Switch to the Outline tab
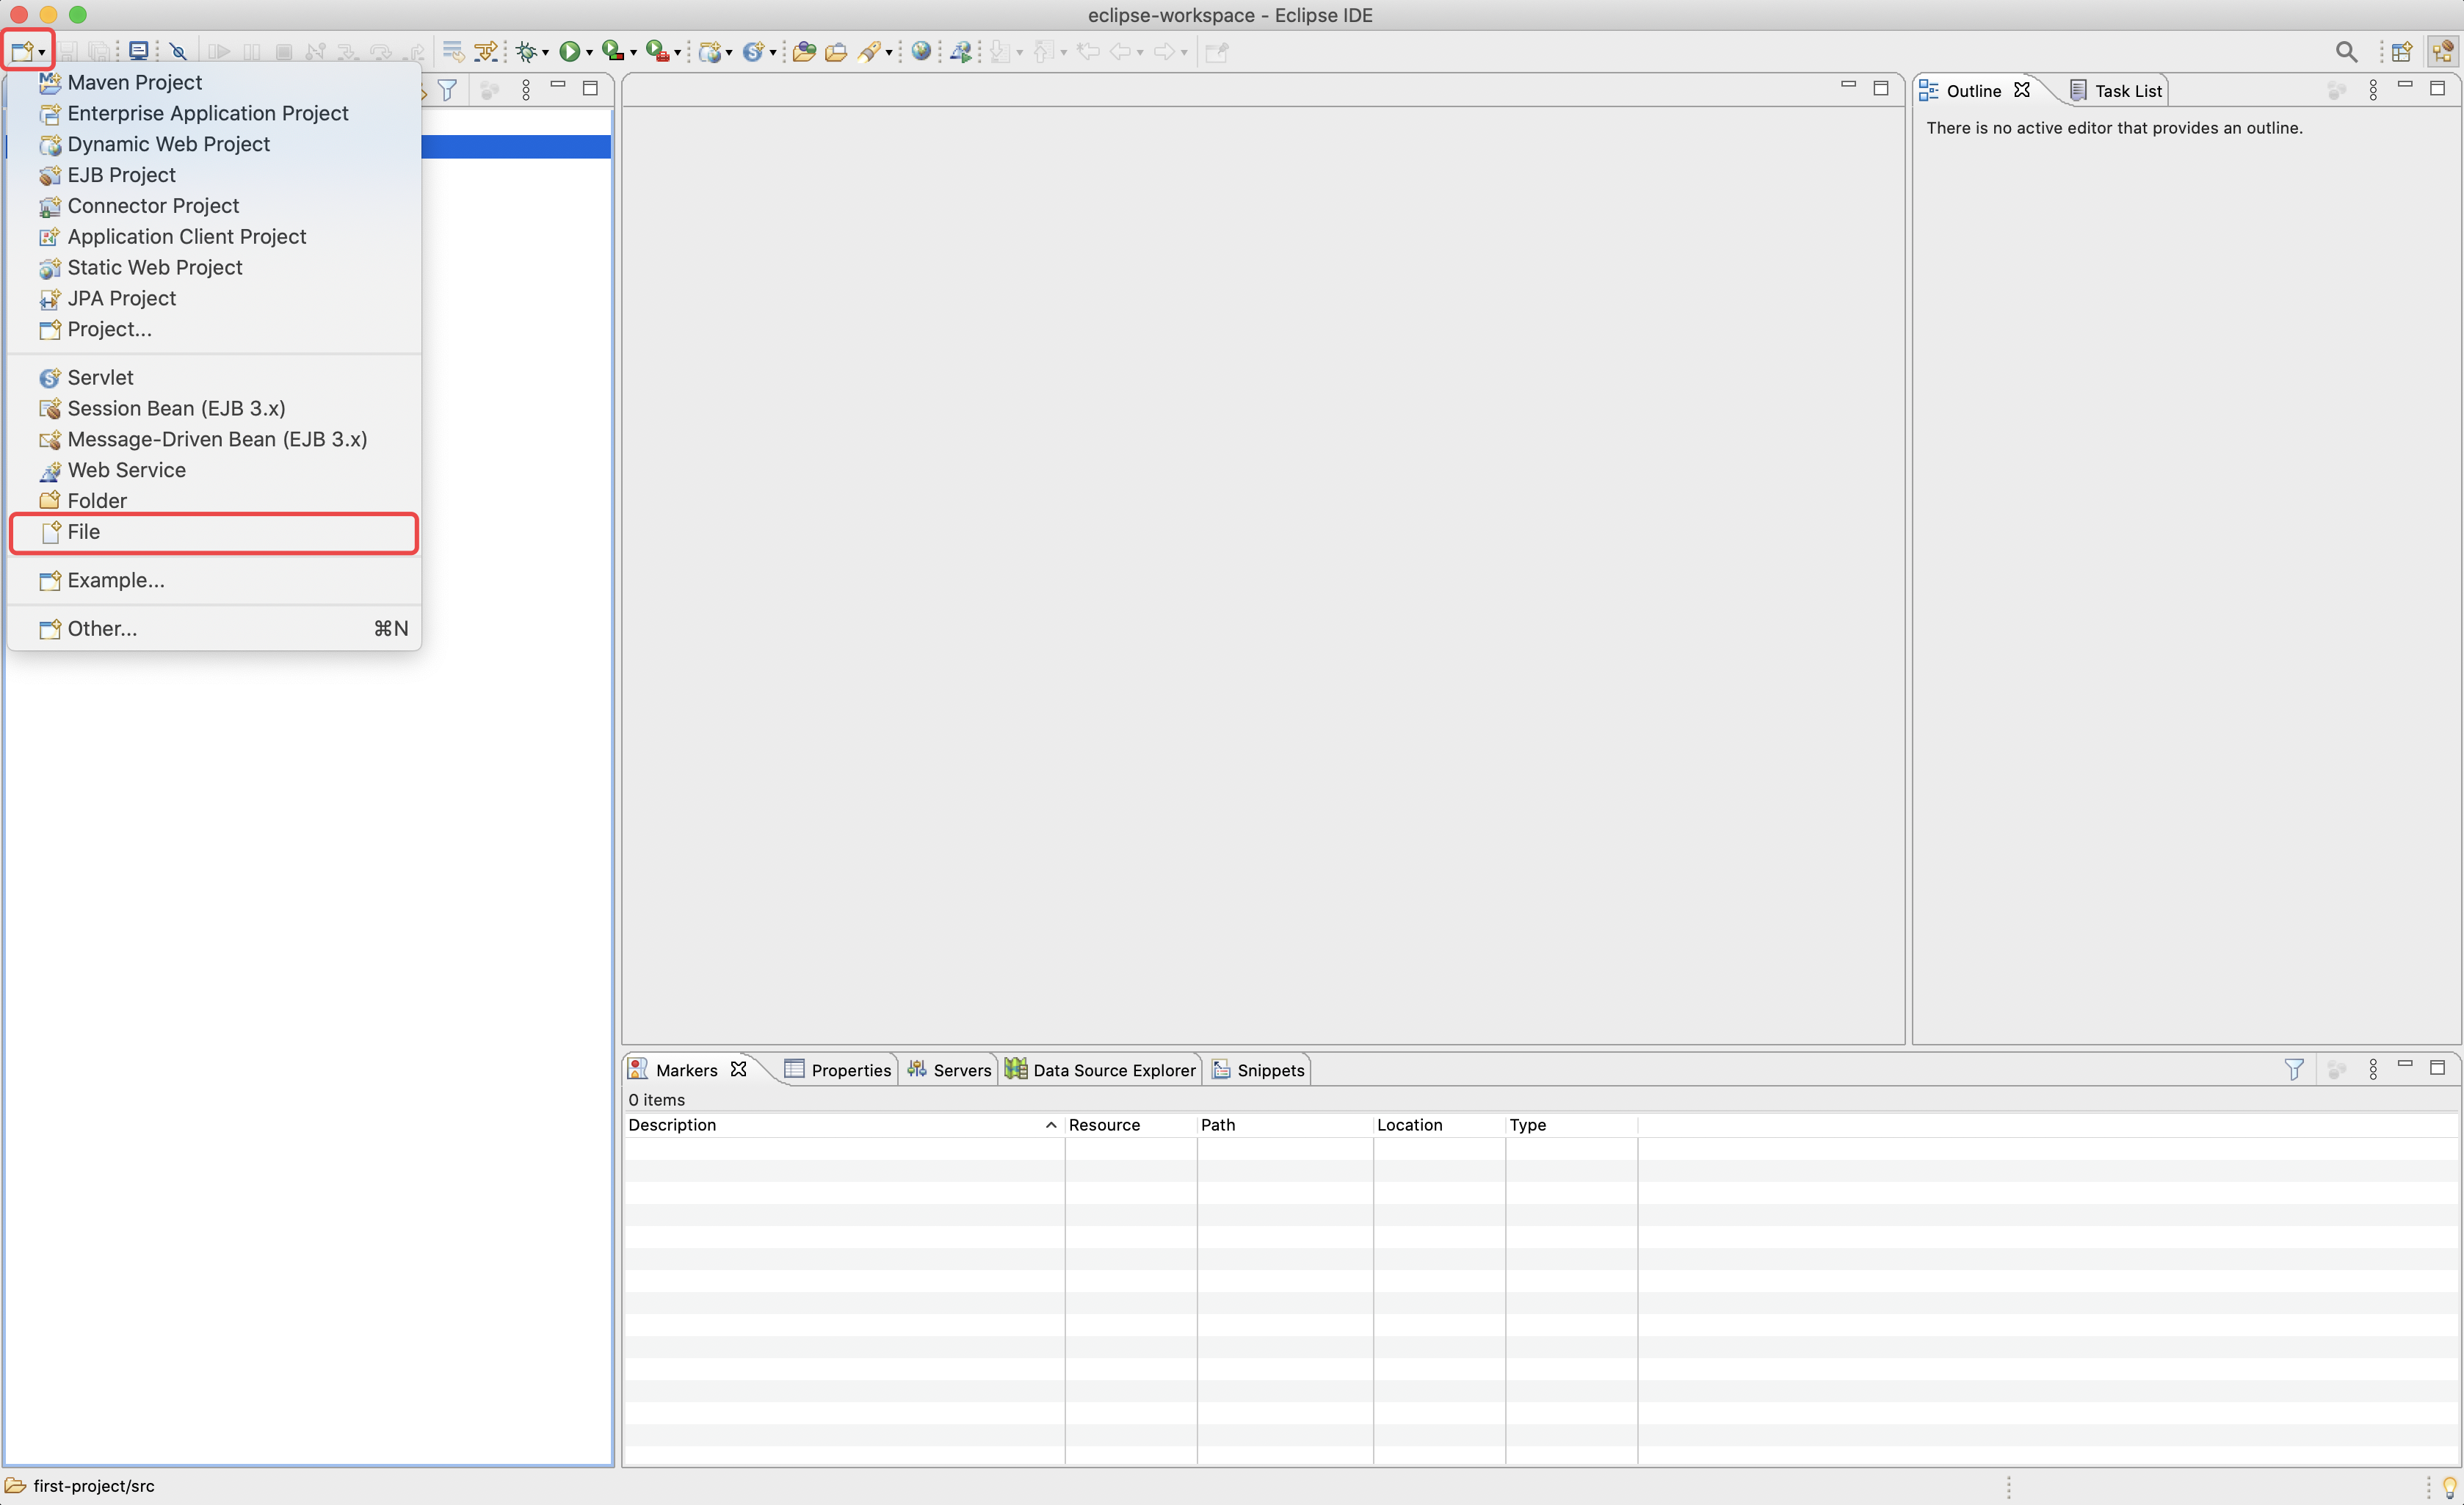The width and height of the screenshot is (2464, 1505). point(1973,91)
